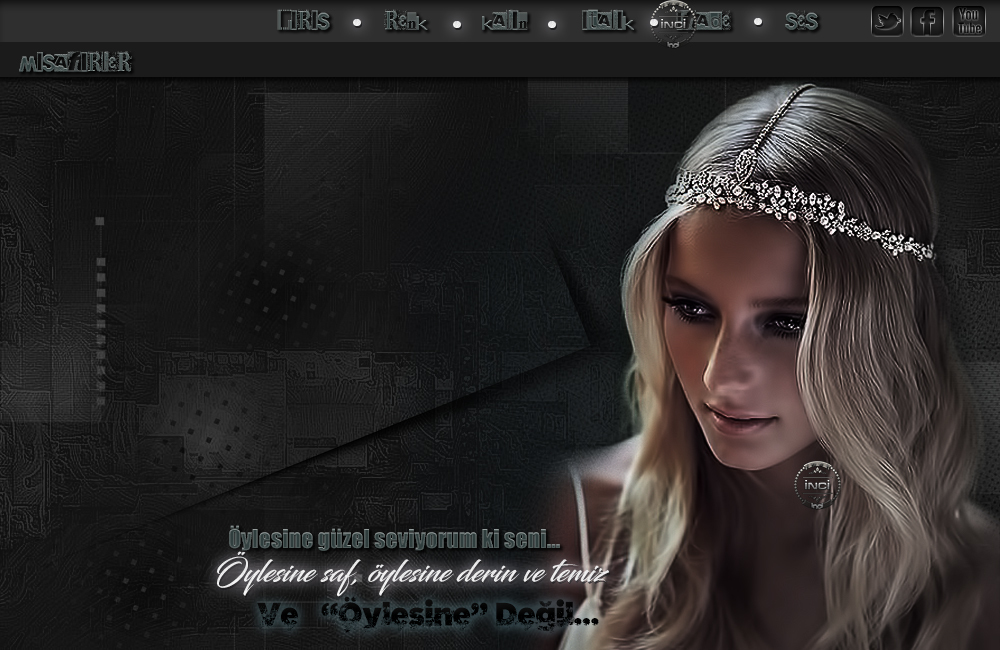Expand the İfade emoticon menu
The height and width of the screenshot is (650, 1000).
coord(714,21)
